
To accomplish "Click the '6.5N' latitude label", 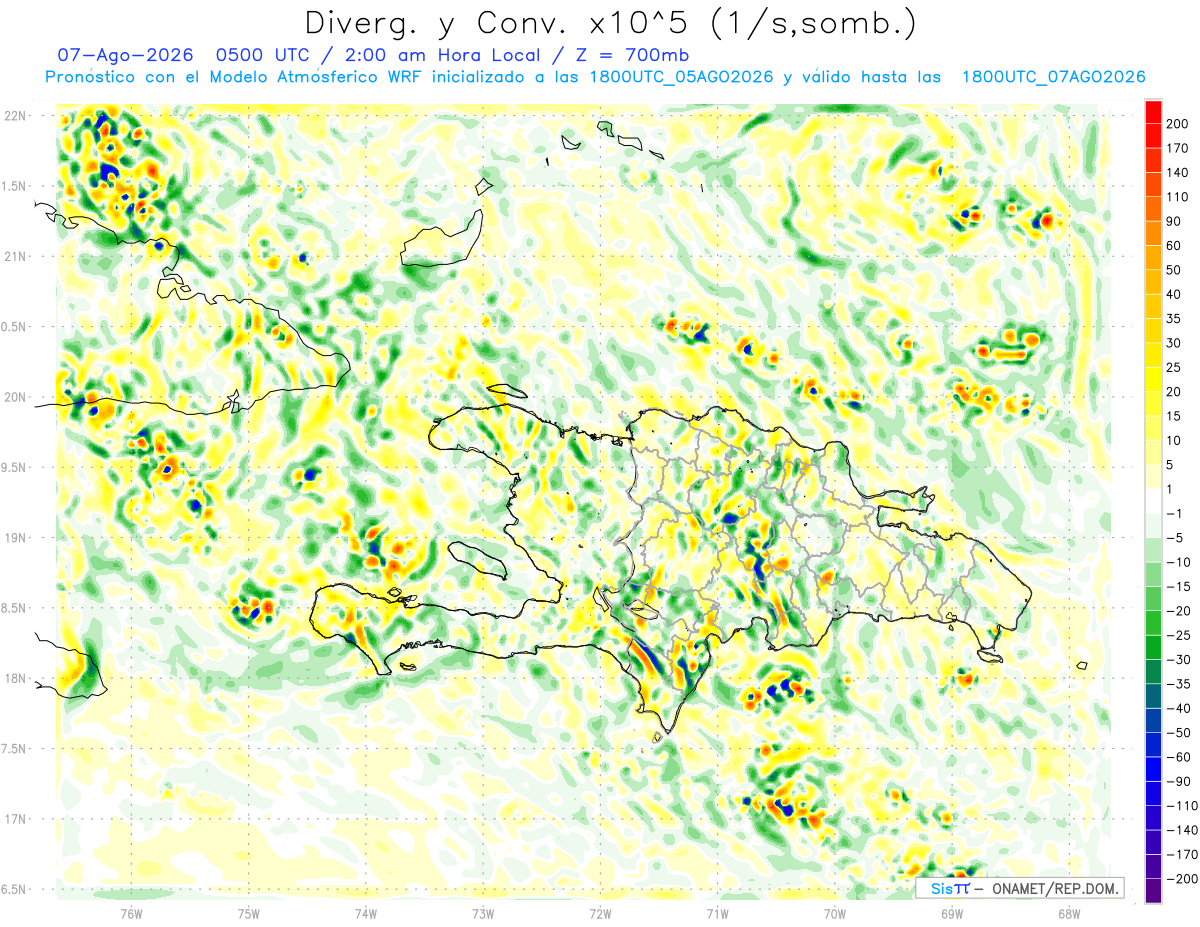I will pos(15,889).
